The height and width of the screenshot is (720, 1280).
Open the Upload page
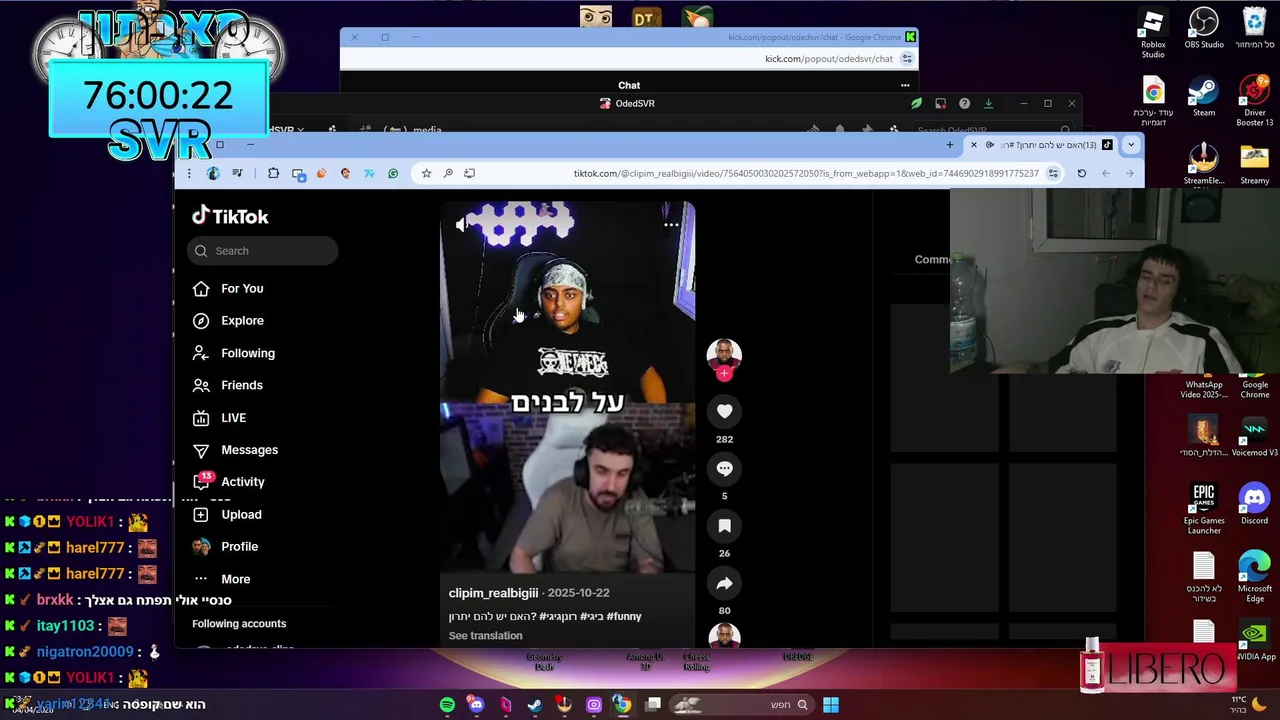pos(228,514)
